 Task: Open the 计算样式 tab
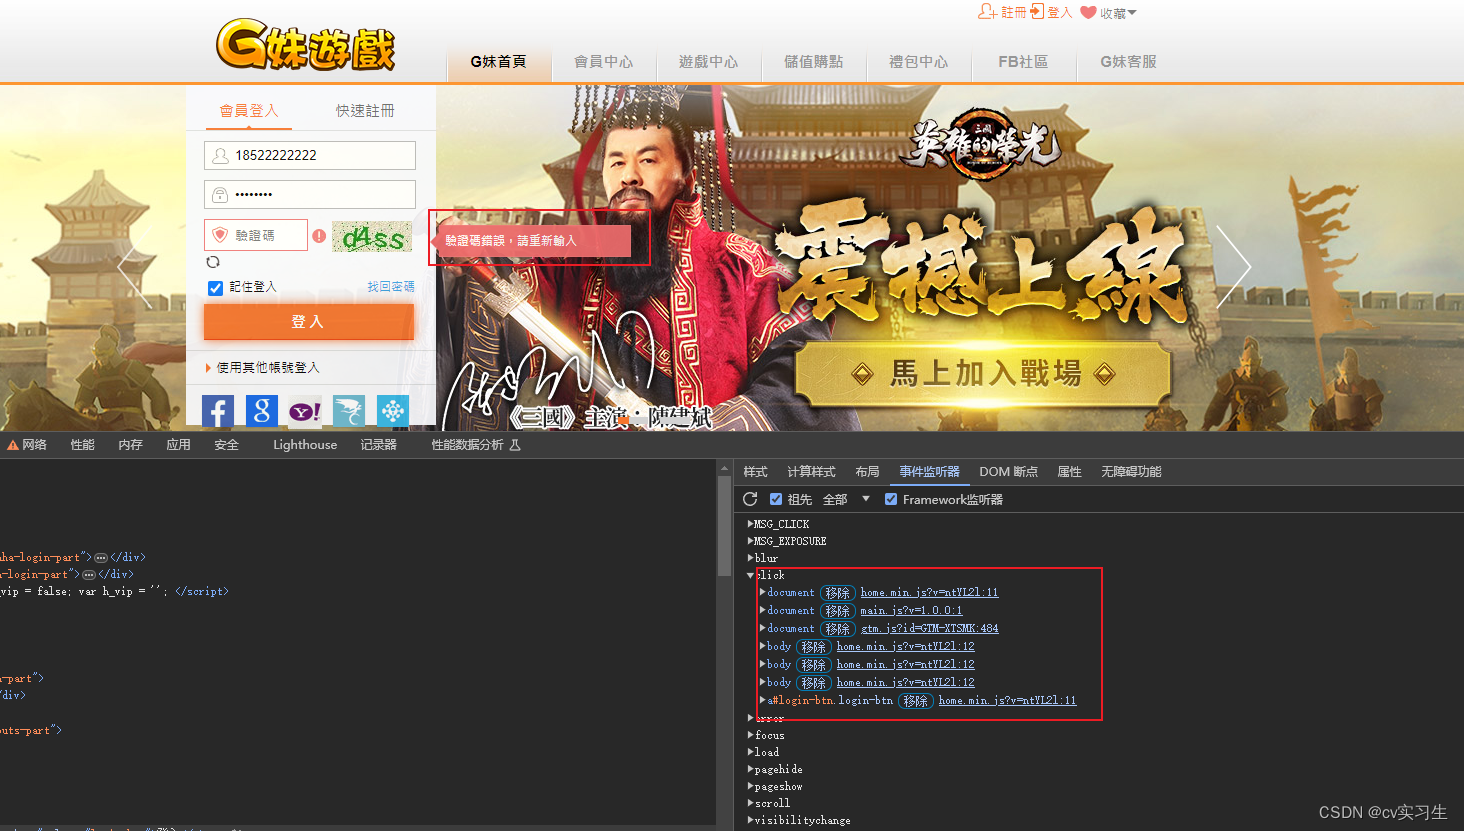tap(811, 472)
